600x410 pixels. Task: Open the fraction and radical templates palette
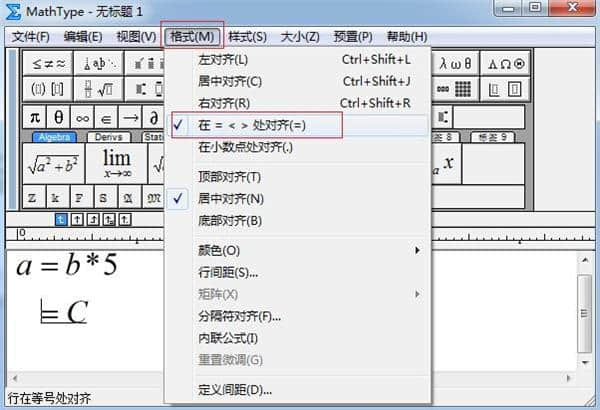99,89
